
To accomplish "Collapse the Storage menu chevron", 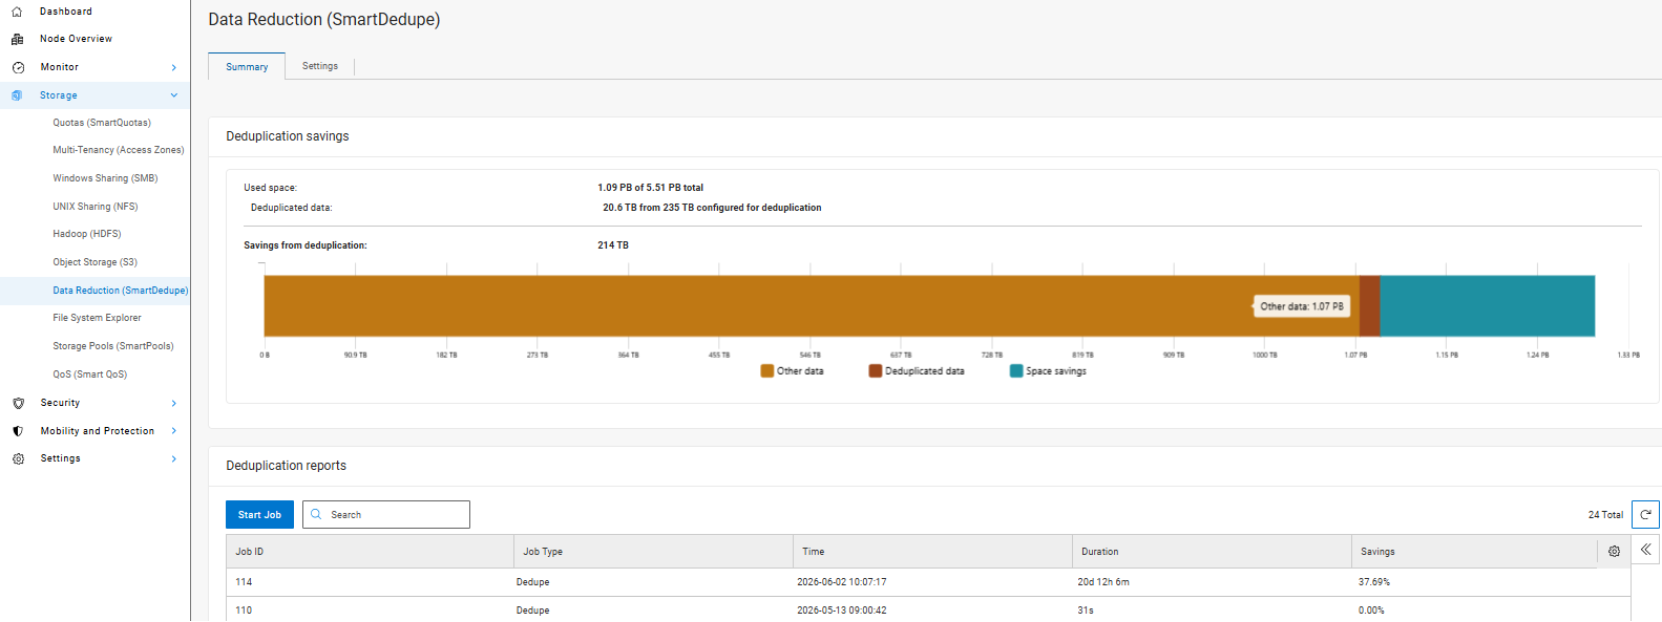I will 174,95.
